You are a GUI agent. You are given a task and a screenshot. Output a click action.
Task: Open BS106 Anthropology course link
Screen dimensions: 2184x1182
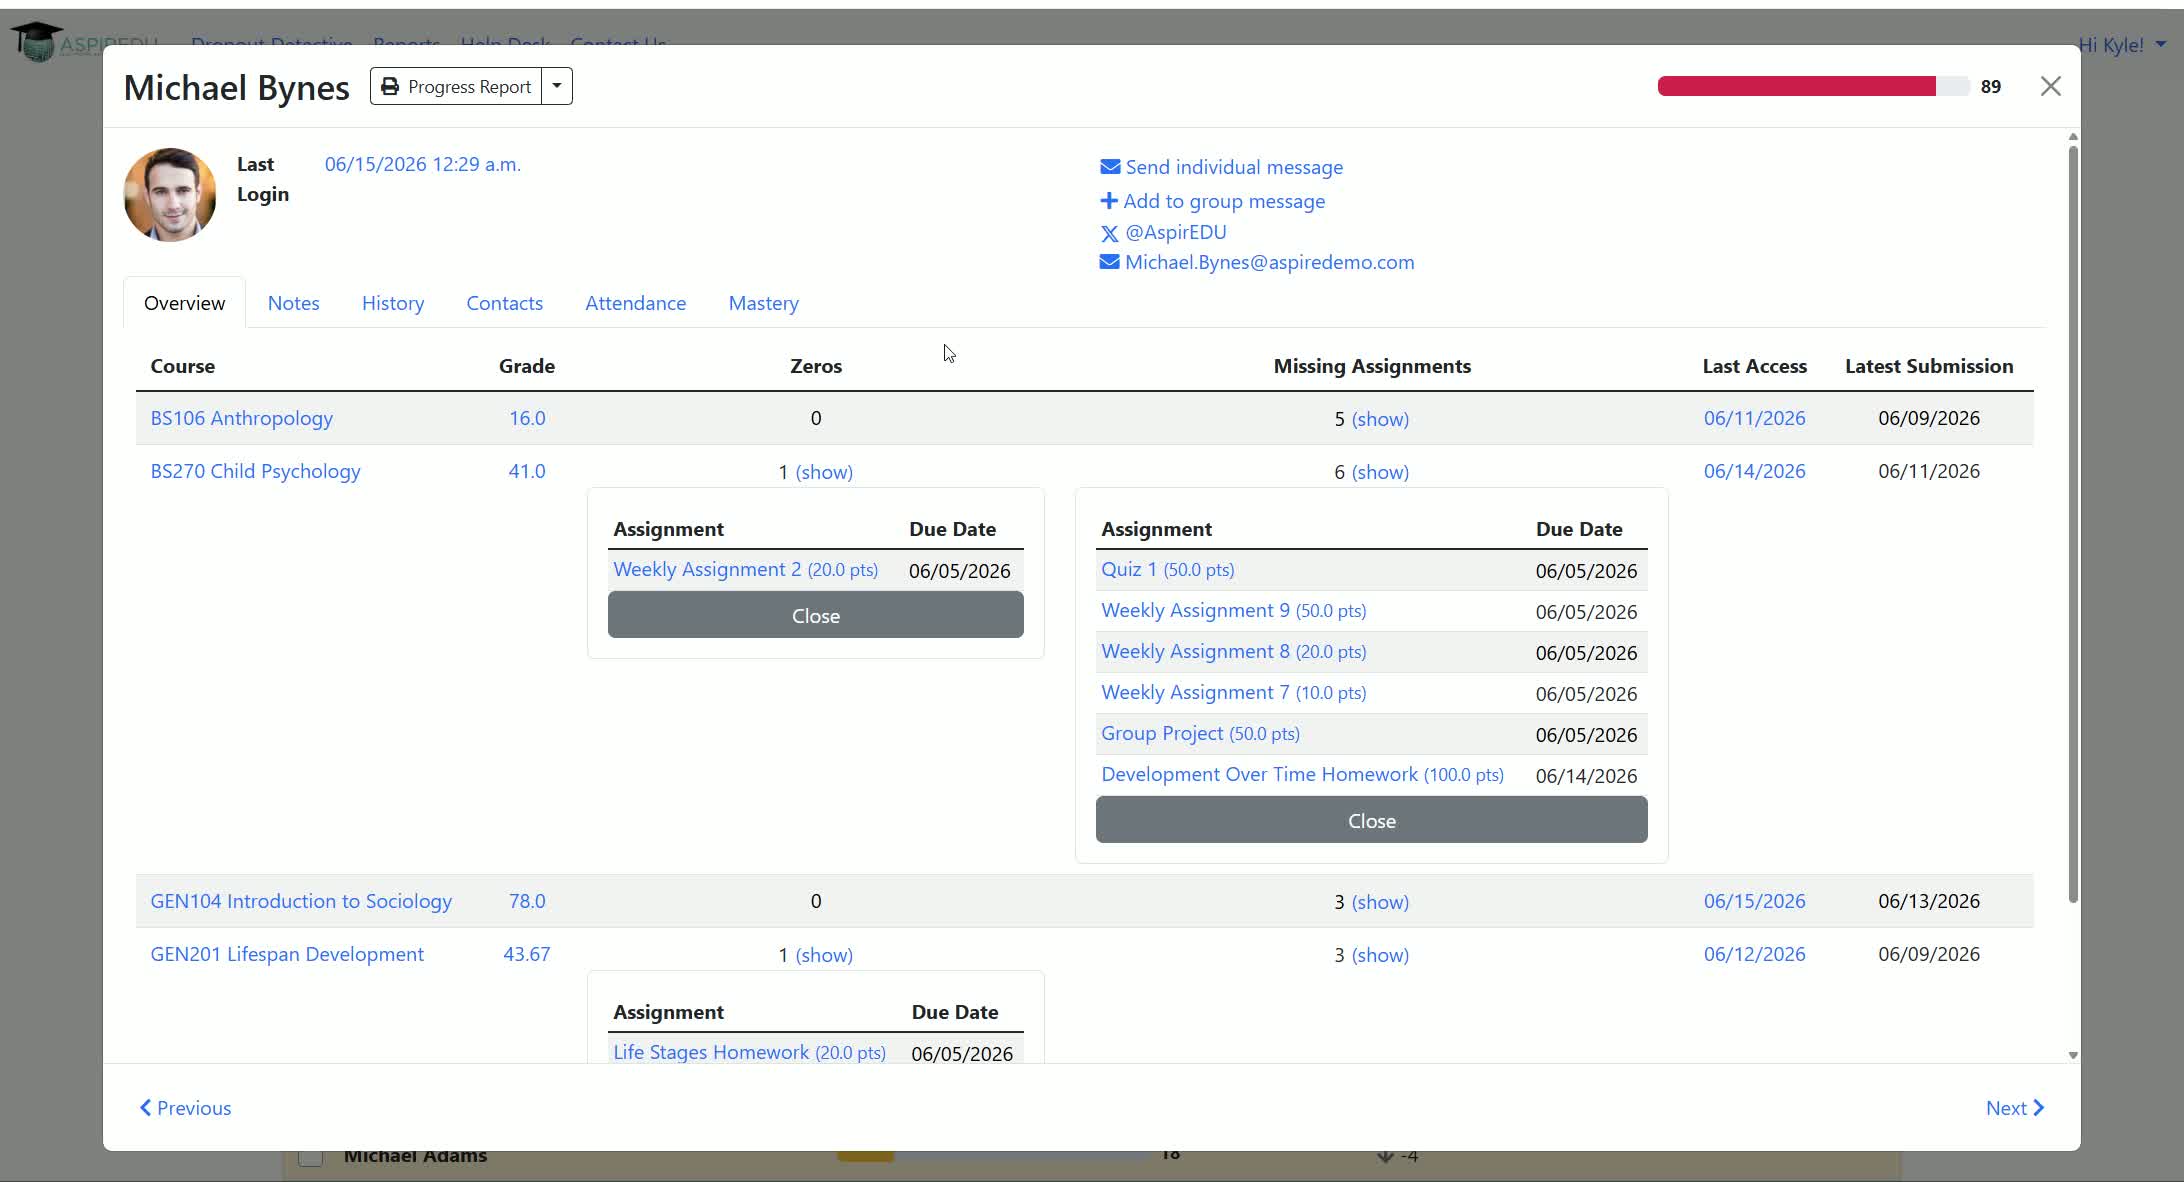[x=242, y=418]
